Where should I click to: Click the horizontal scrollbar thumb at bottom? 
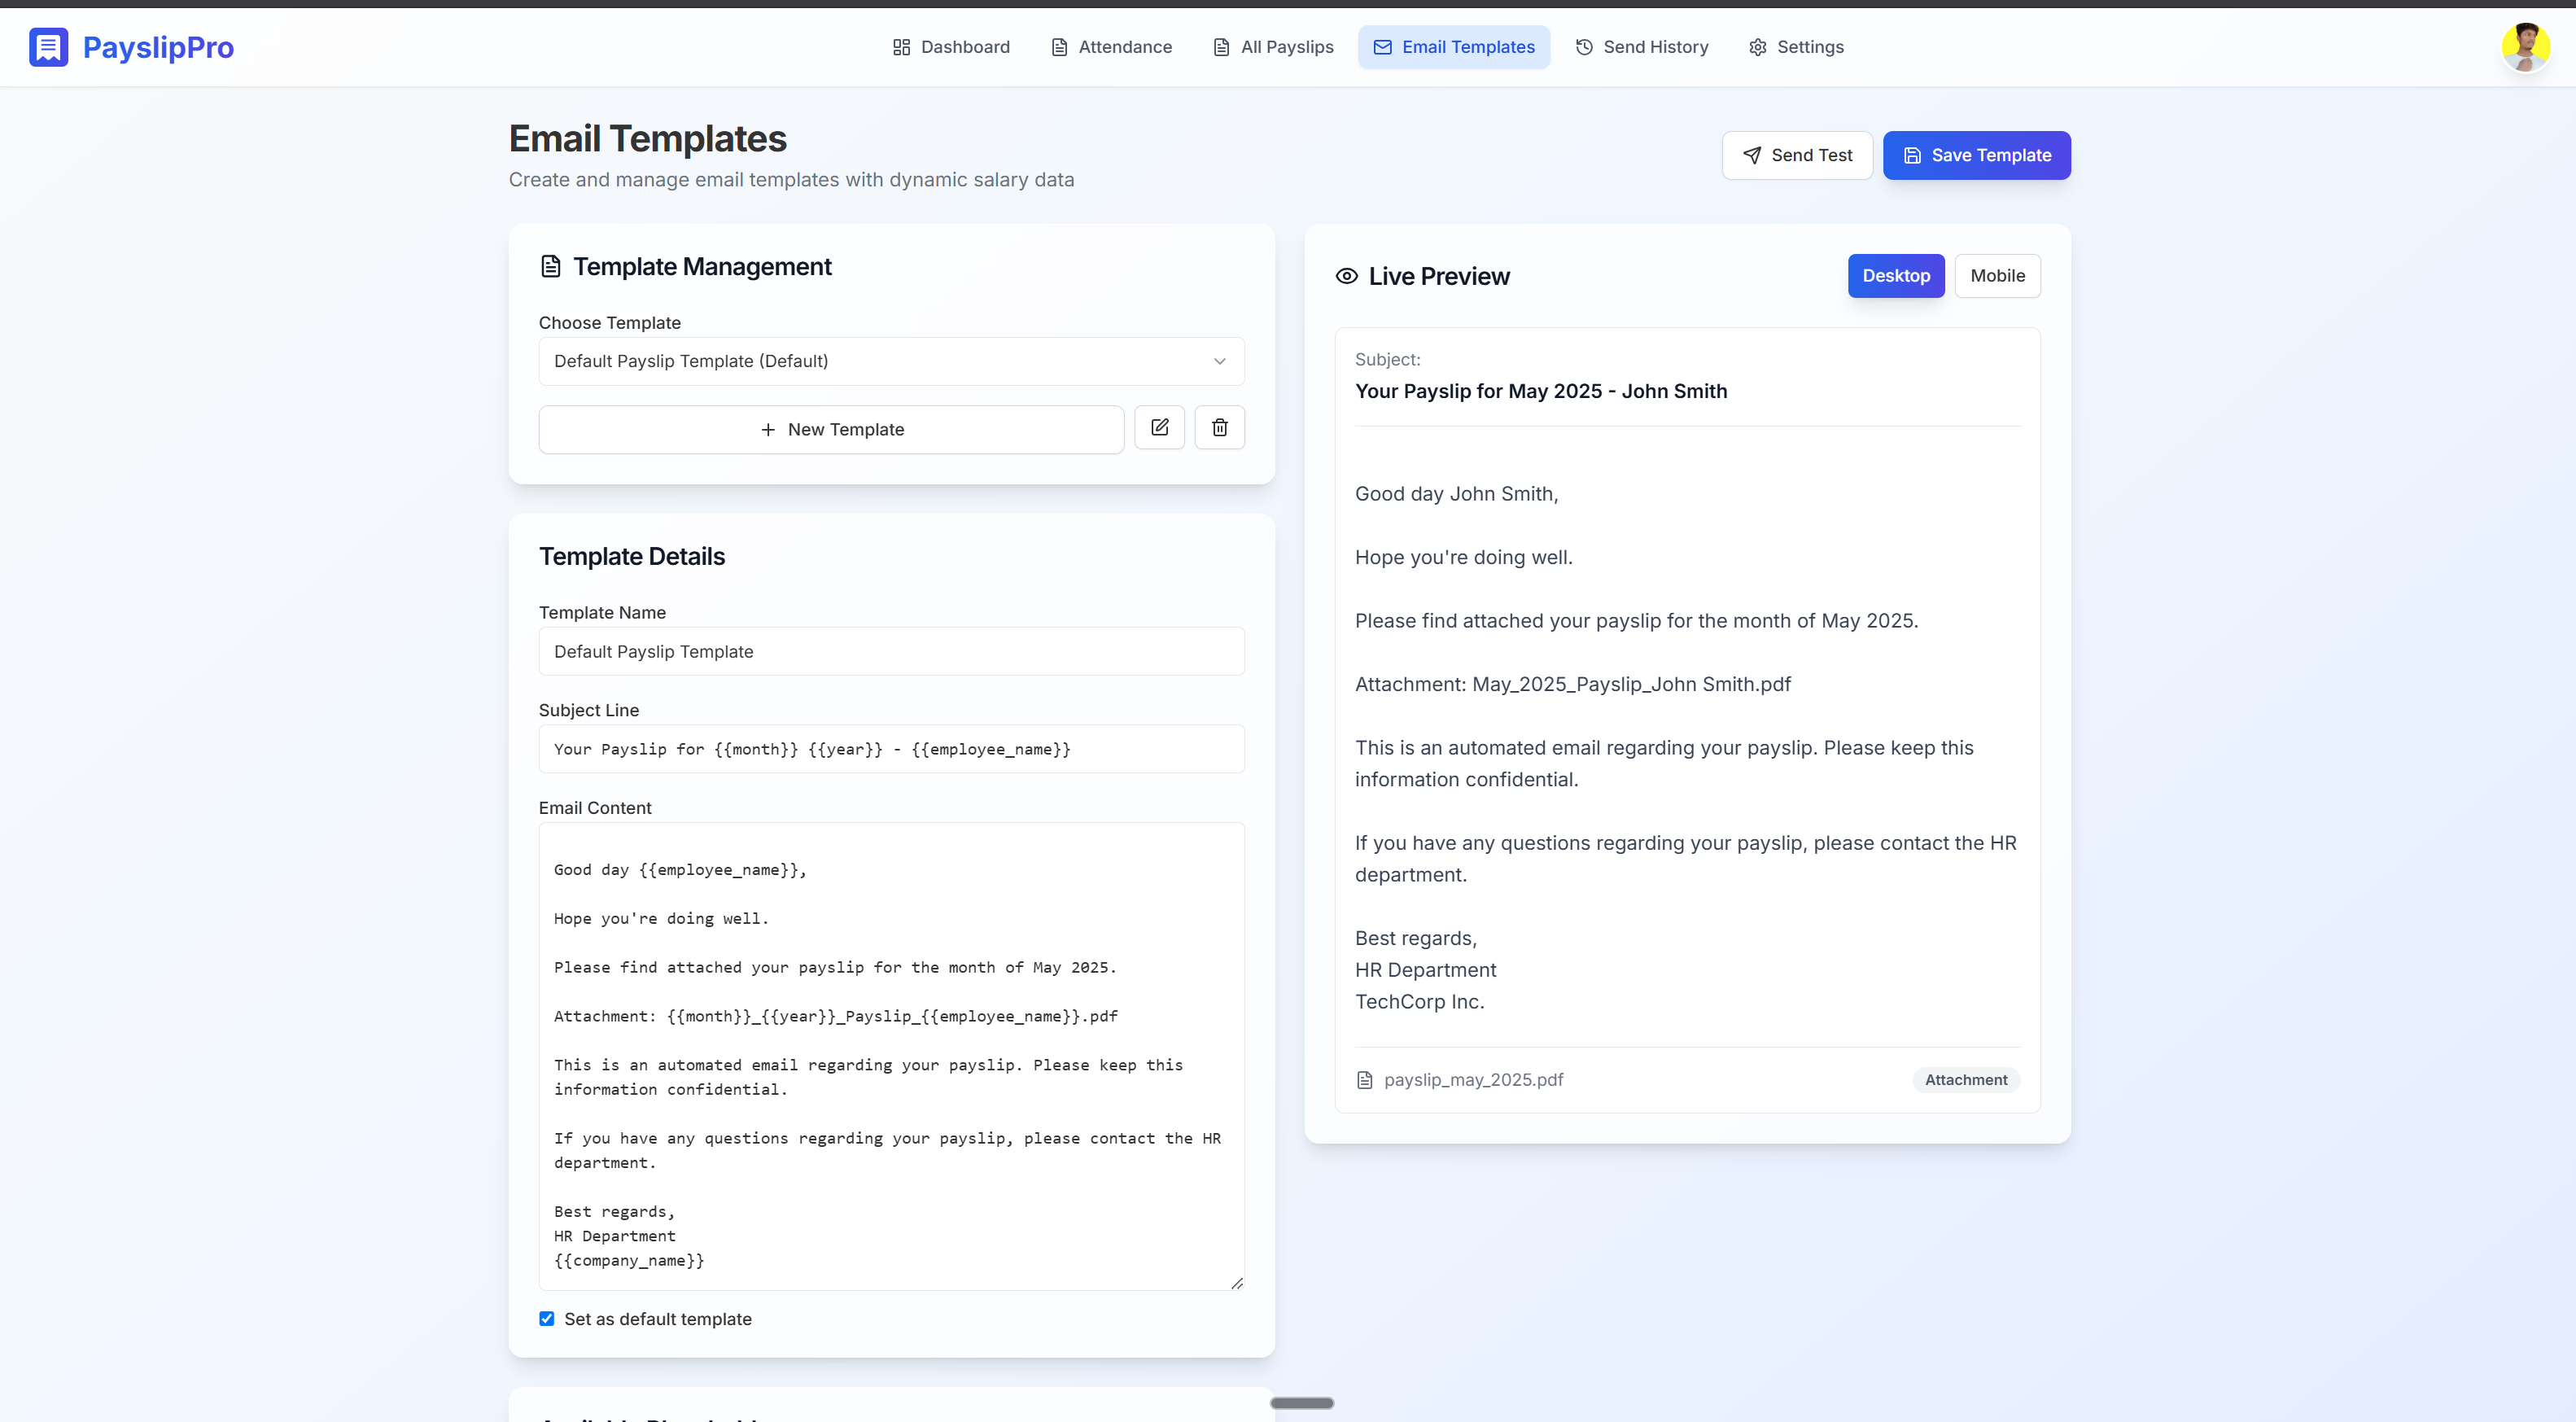point(1301,1403)
